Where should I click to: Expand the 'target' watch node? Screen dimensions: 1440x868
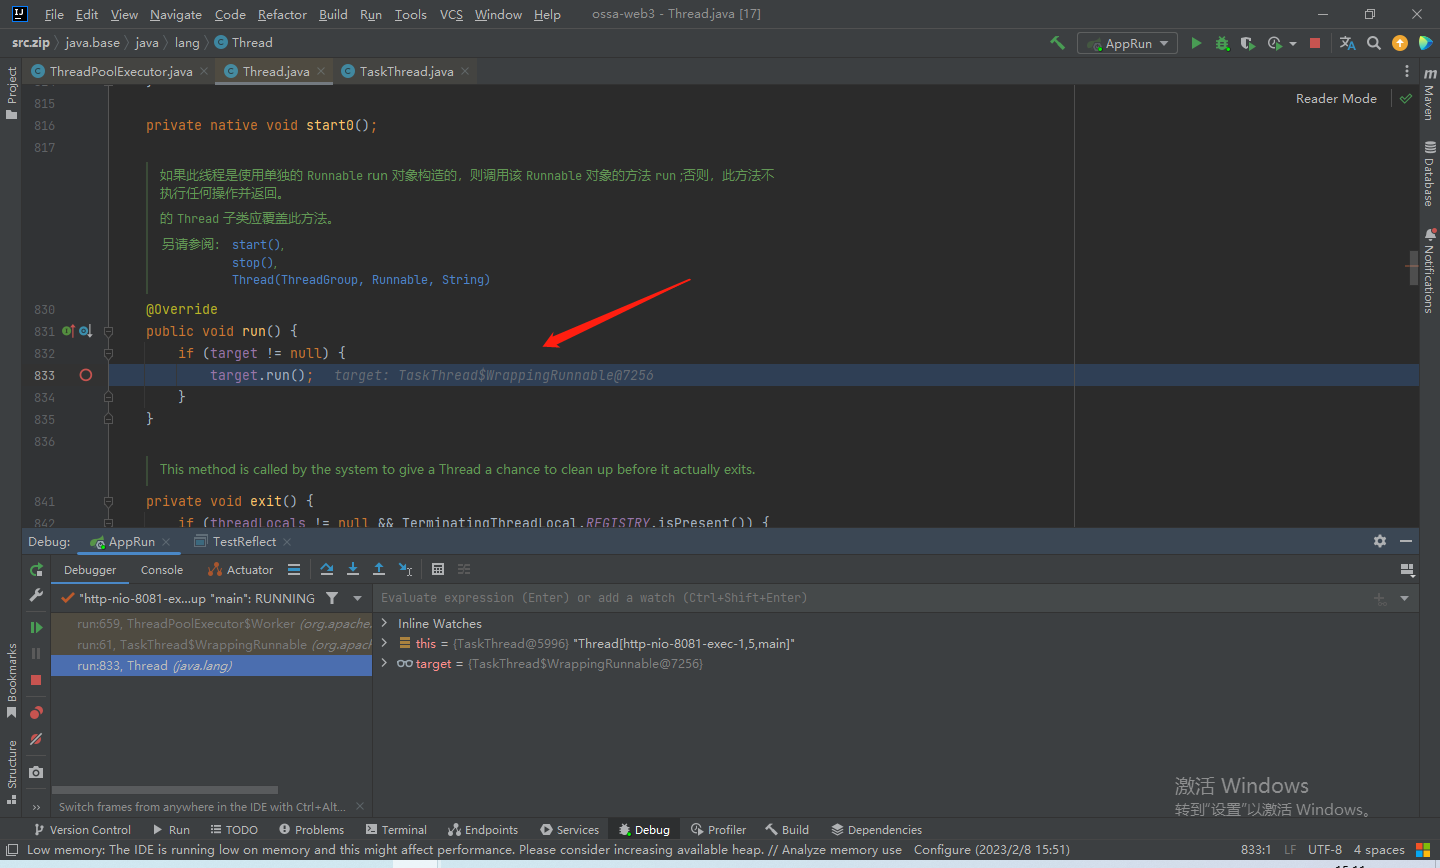[x=384, y=663]
